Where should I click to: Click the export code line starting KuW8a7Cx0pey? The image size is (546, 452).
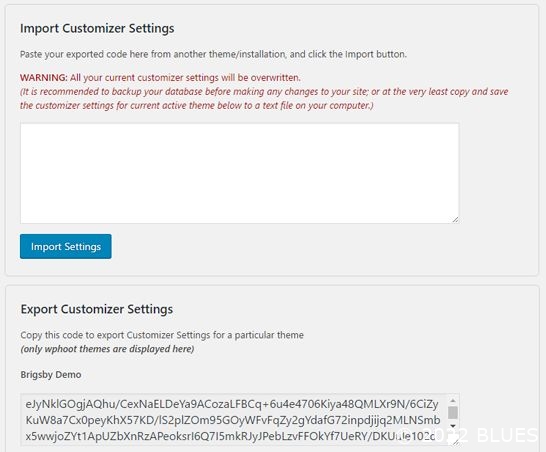click(233, 420)
